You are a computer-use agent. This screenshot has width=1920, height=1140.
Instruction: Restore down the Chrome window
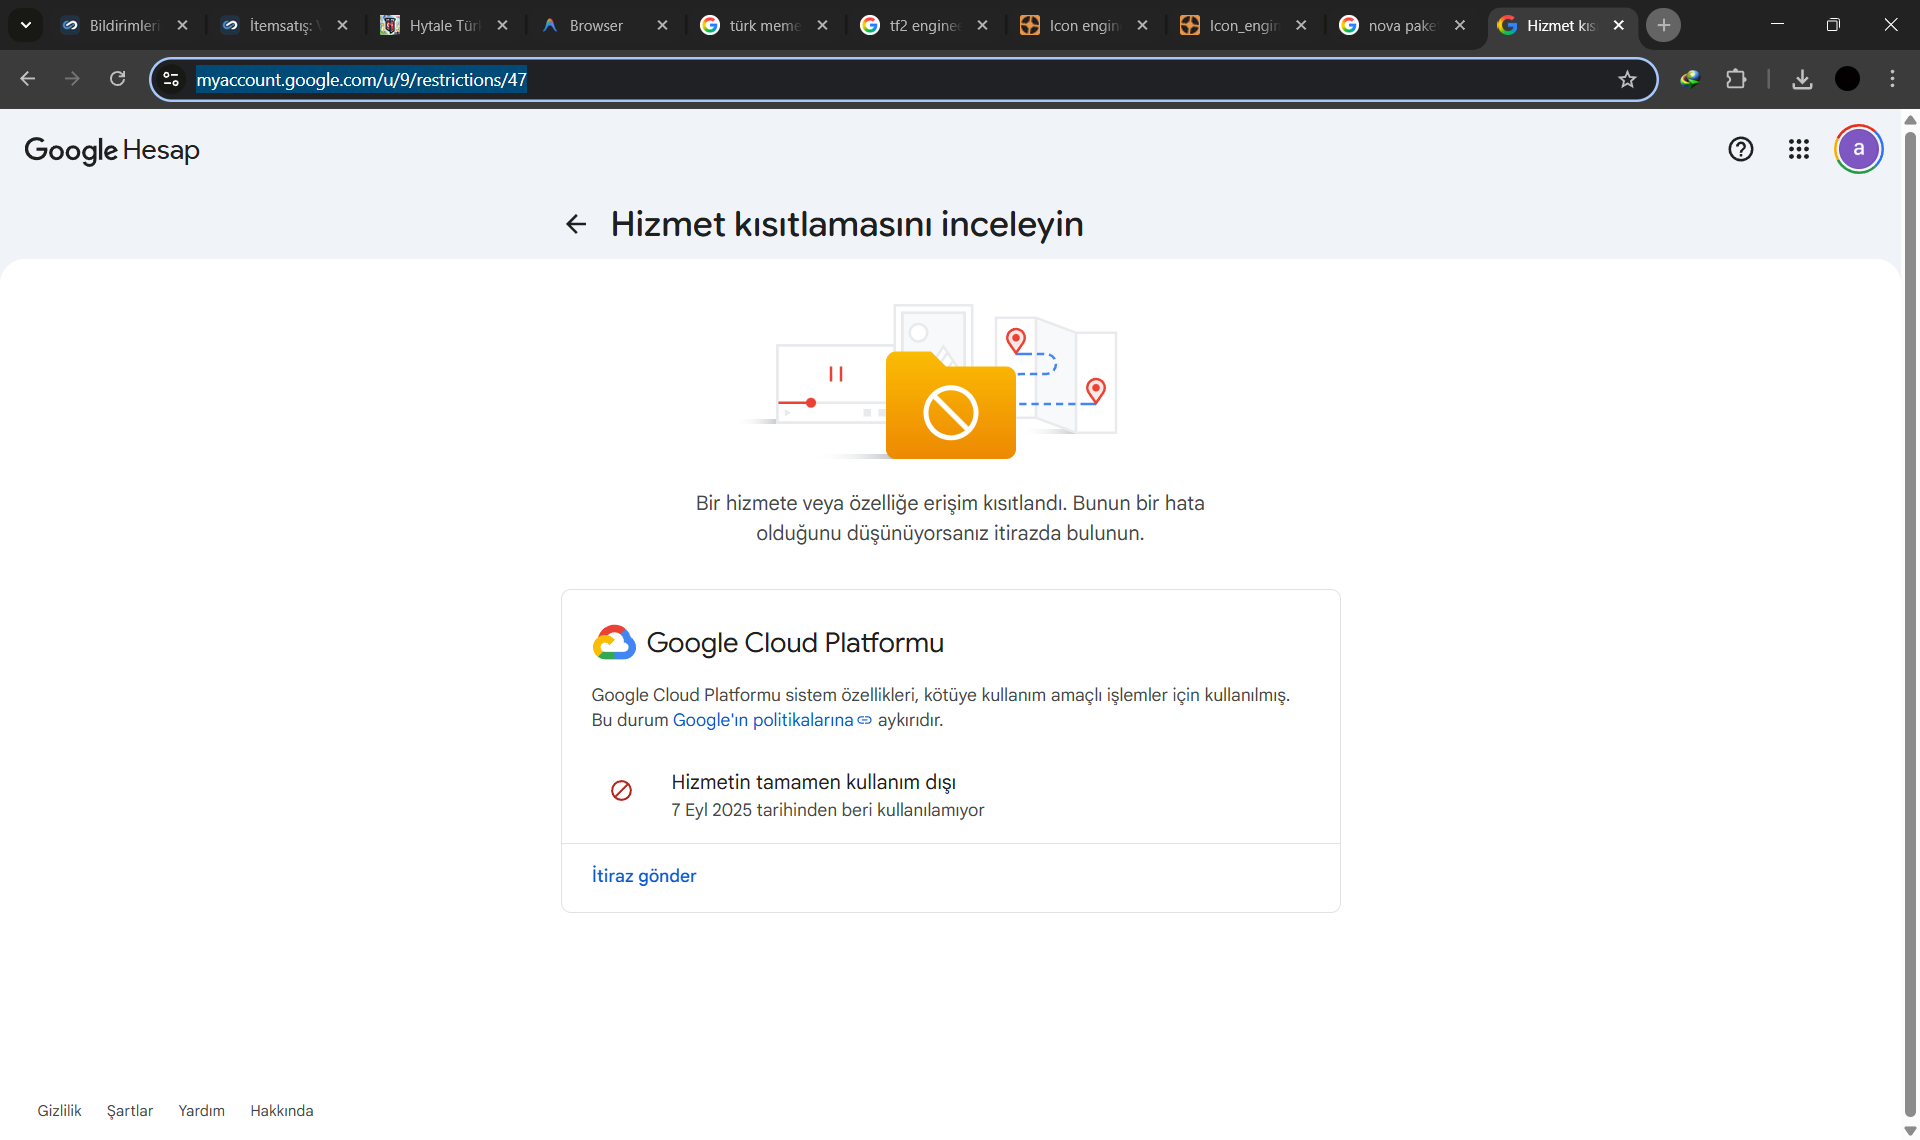(1833, 24)
